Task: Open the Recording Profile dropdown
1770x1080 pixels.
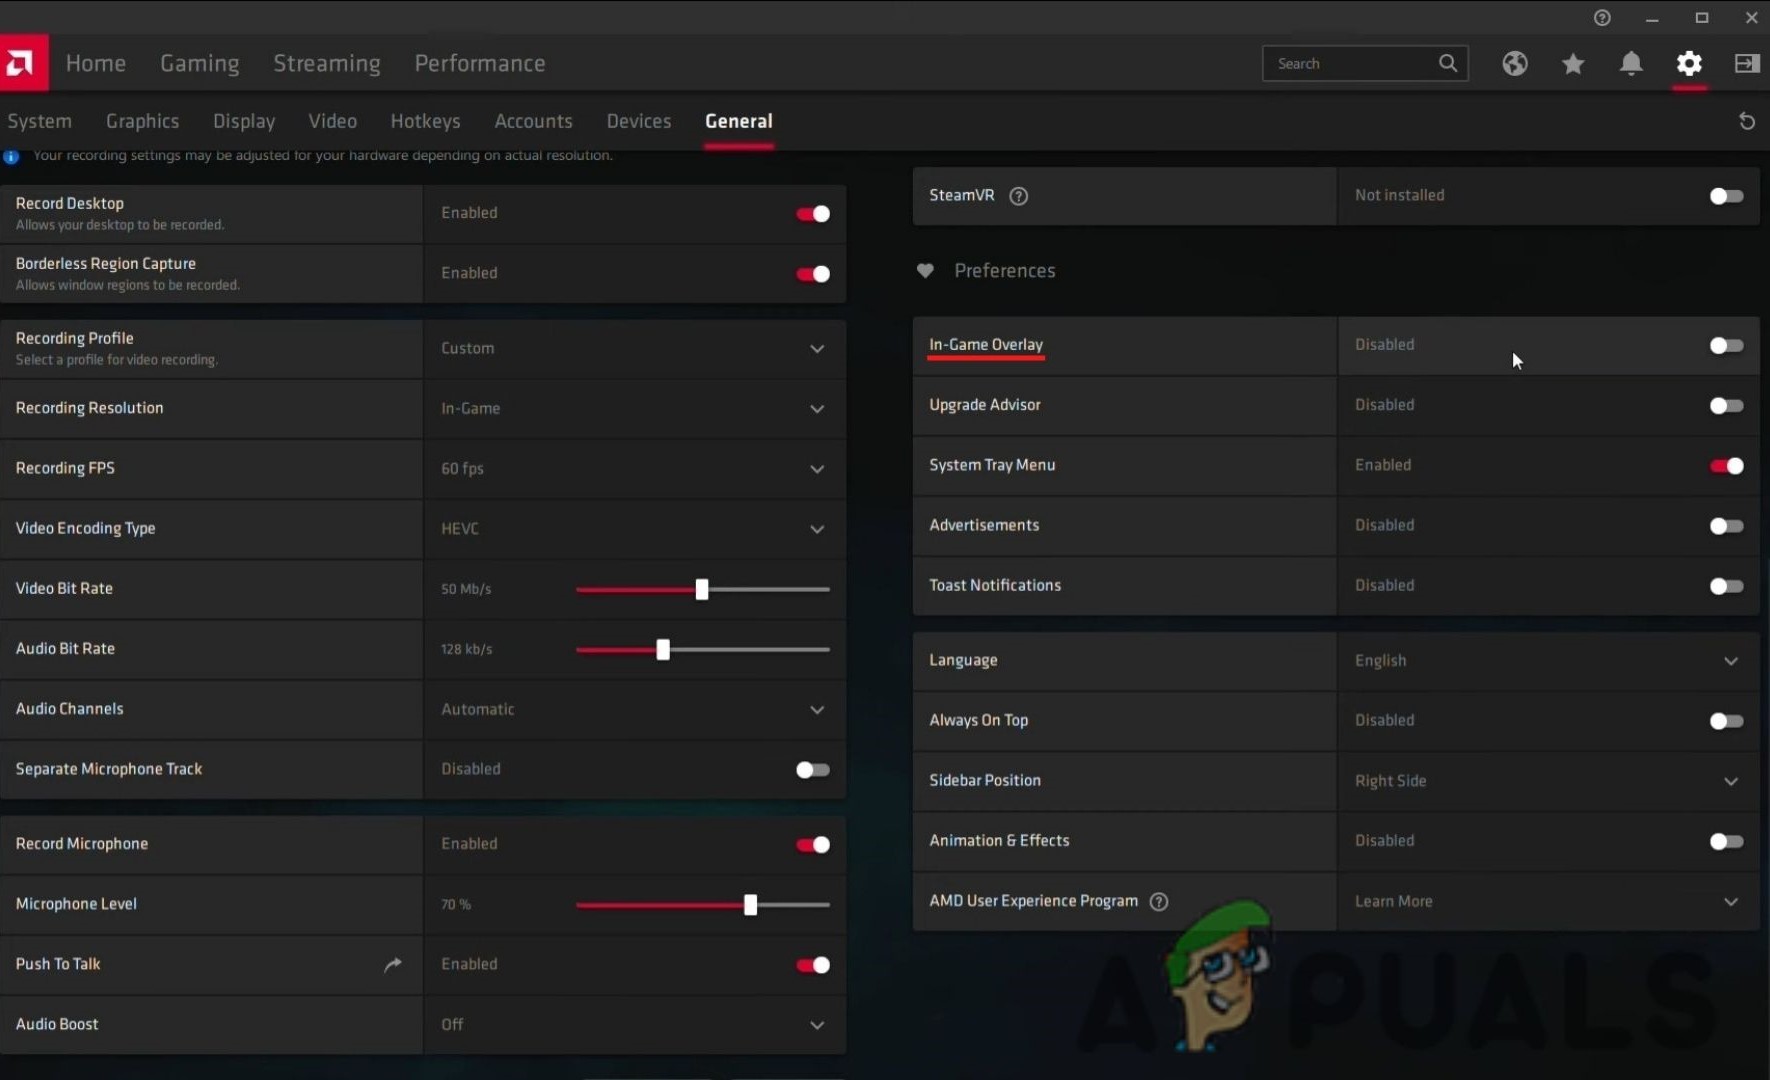Action: click(817, 349)
